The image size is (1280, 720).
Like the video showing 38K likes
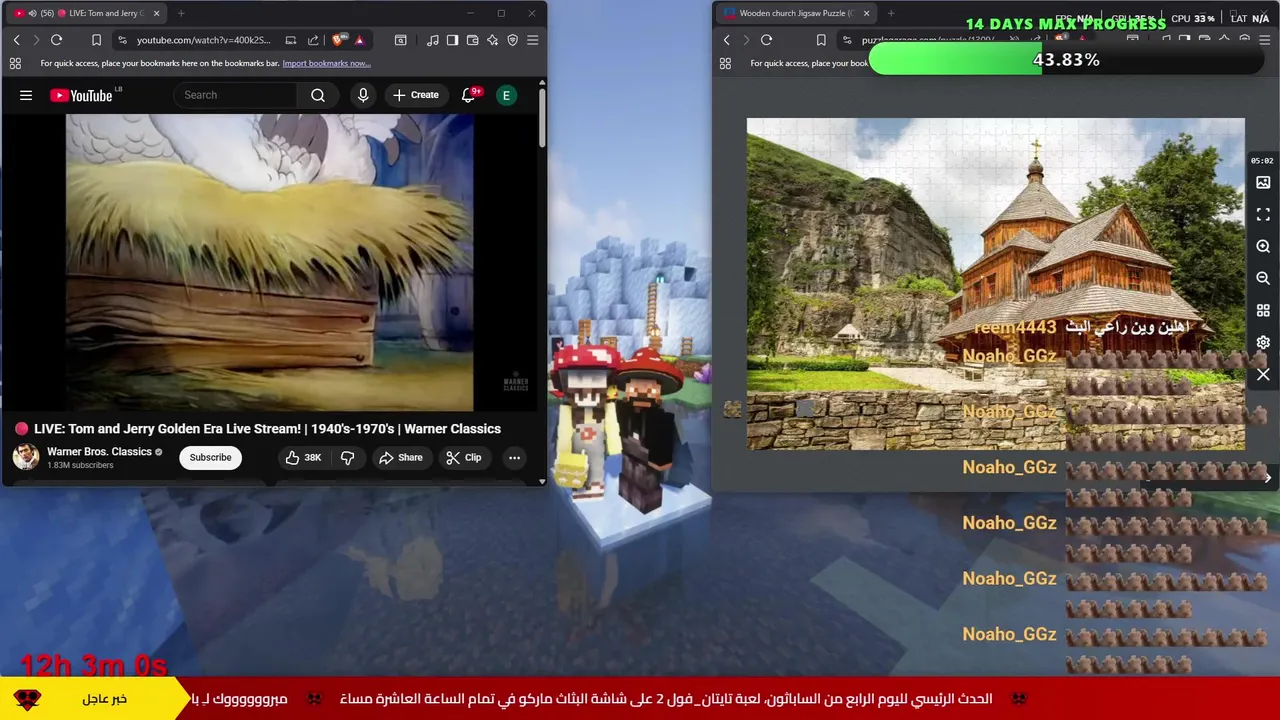(x=303, y=458)
